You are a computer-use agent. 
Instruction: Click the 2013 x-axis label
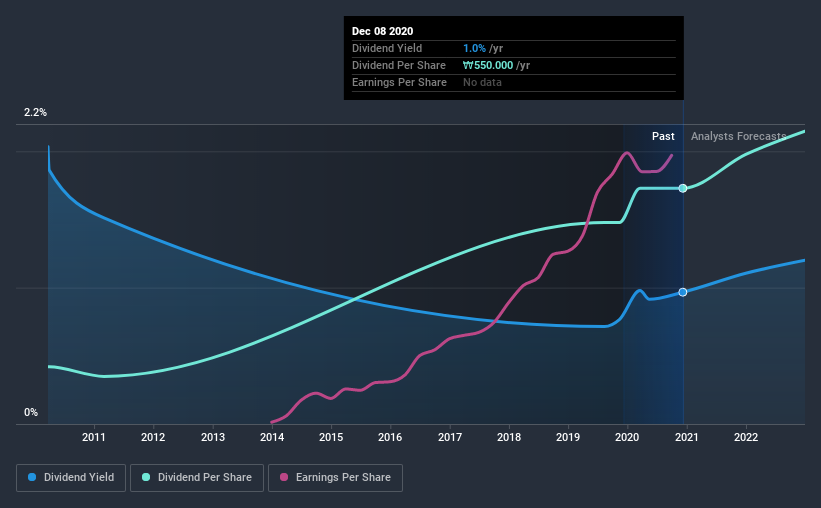point(213,437)
